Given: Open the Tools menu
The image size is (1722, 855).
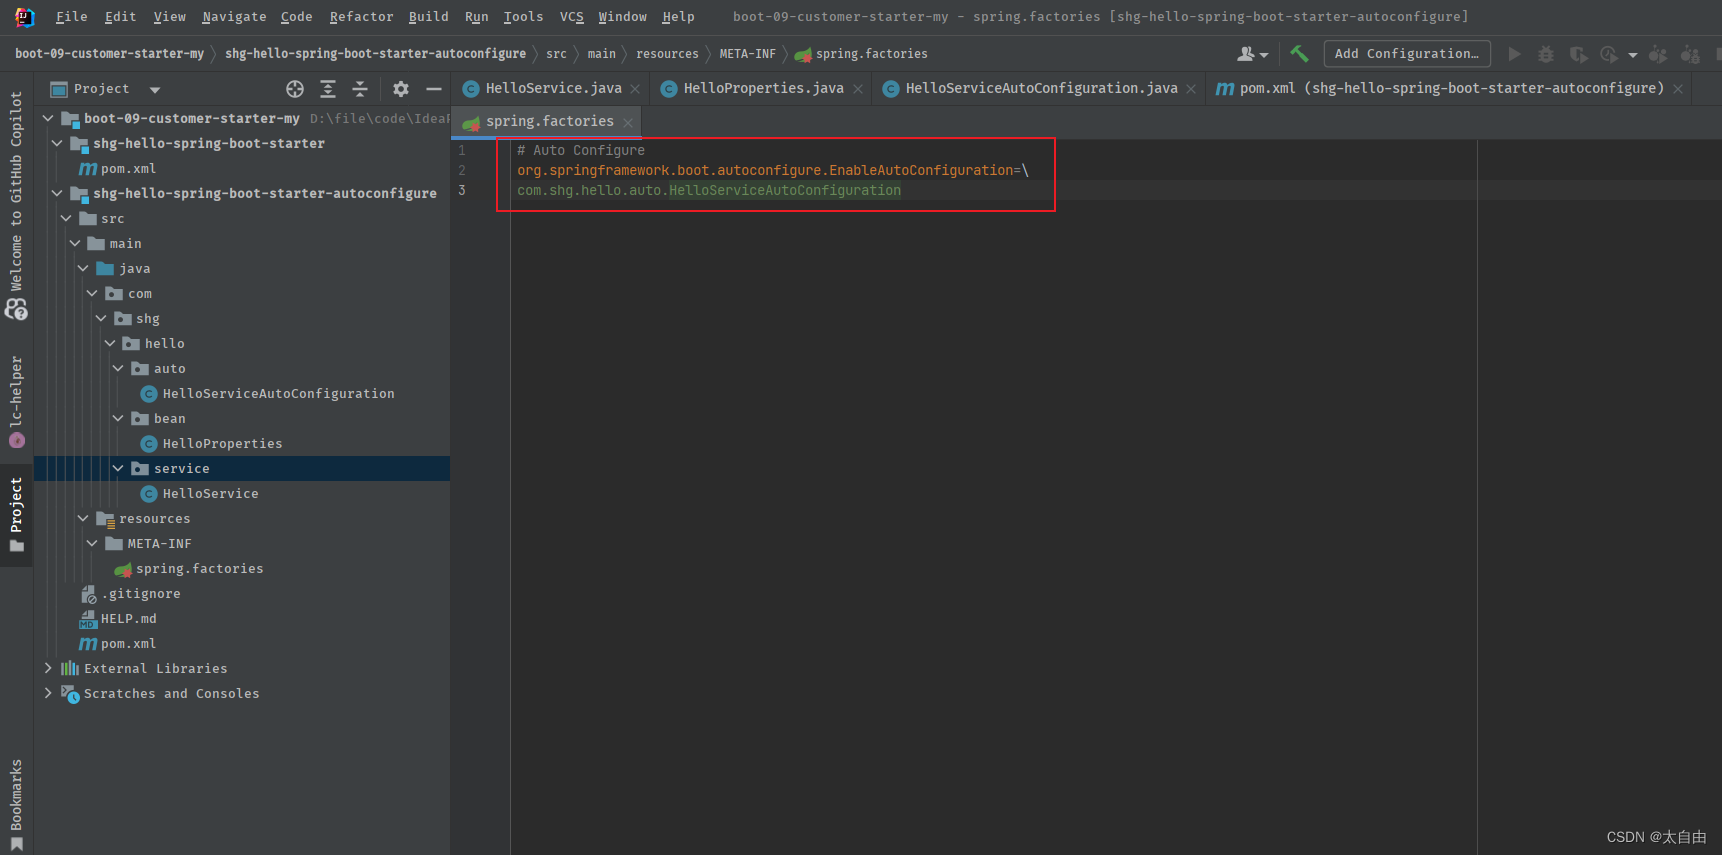Looking at the screenshot, I should (523, 17).
